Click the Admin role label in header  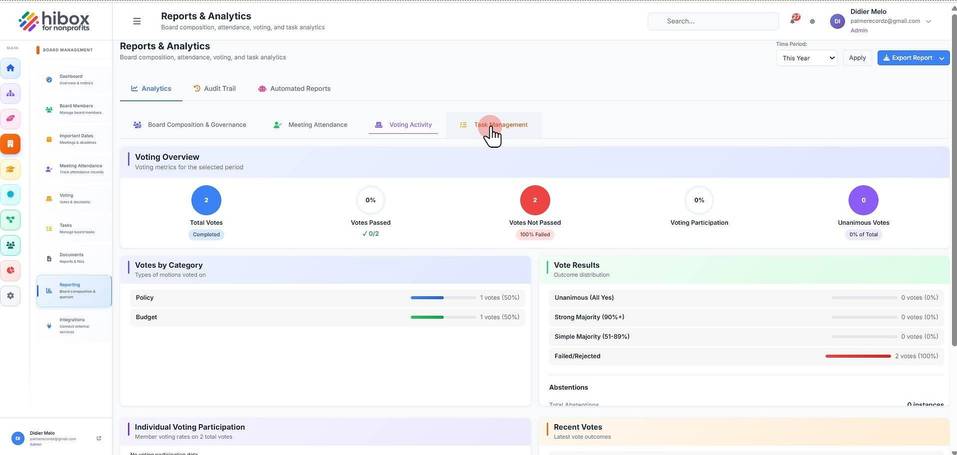[859, 31]
